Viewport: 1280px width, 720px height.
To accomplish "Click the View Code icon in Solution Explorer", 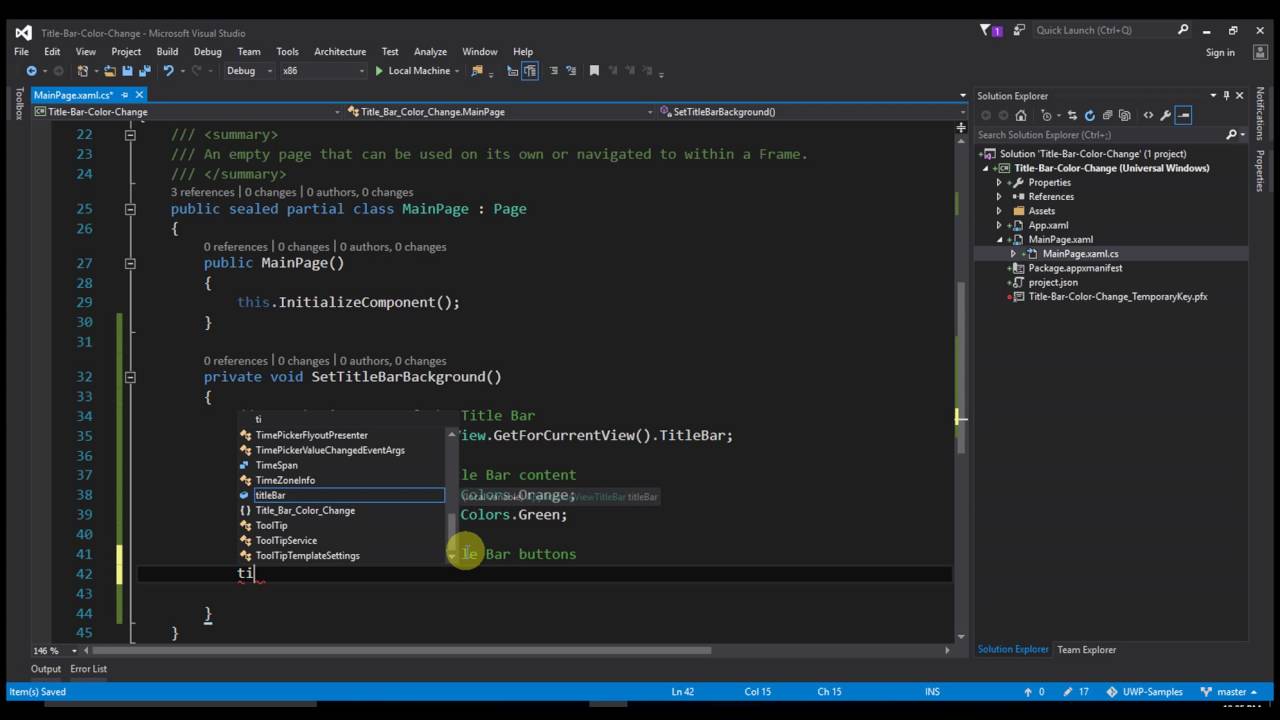I will (1148, 115).
